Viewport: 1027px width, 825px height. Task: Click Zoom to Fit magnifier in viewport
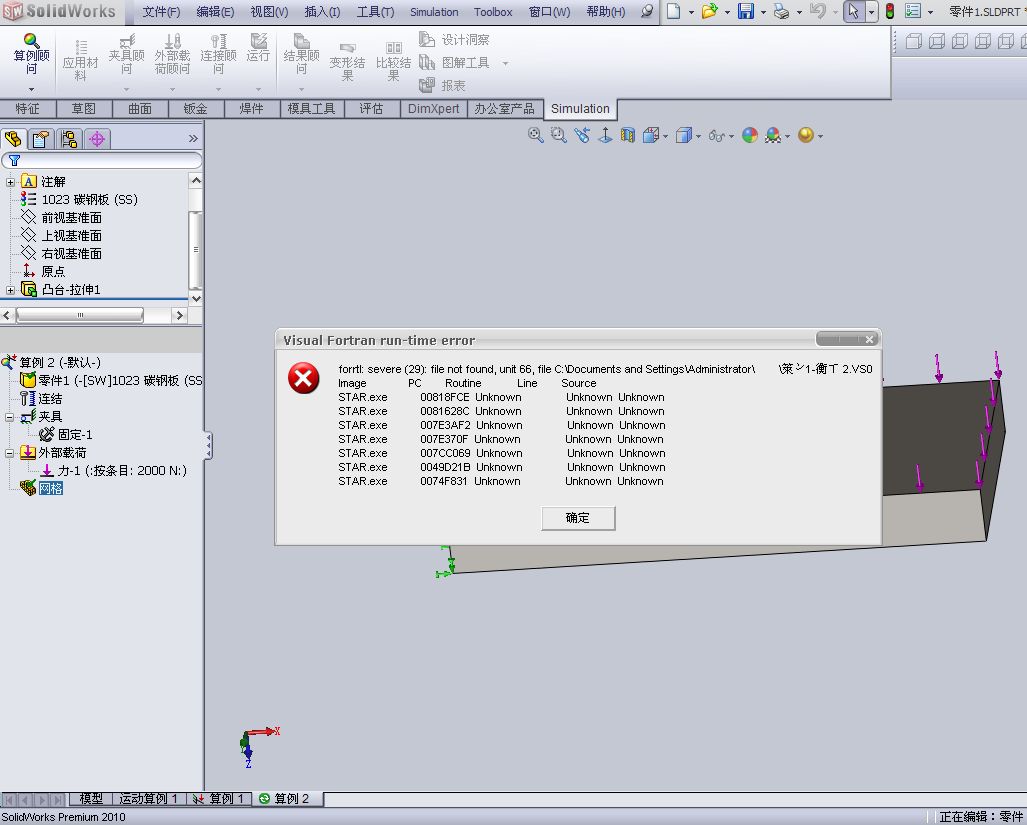point(536,136)
